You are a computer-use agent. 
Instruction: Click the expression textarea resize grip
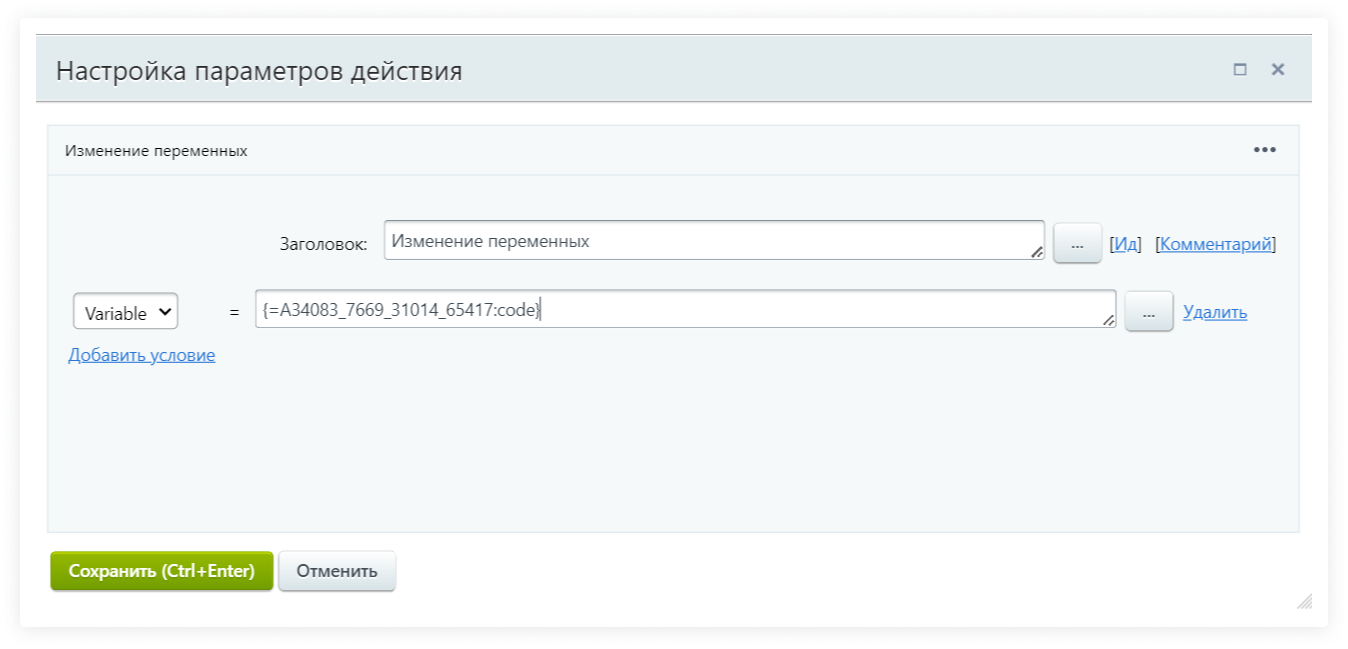point(1108,320)
